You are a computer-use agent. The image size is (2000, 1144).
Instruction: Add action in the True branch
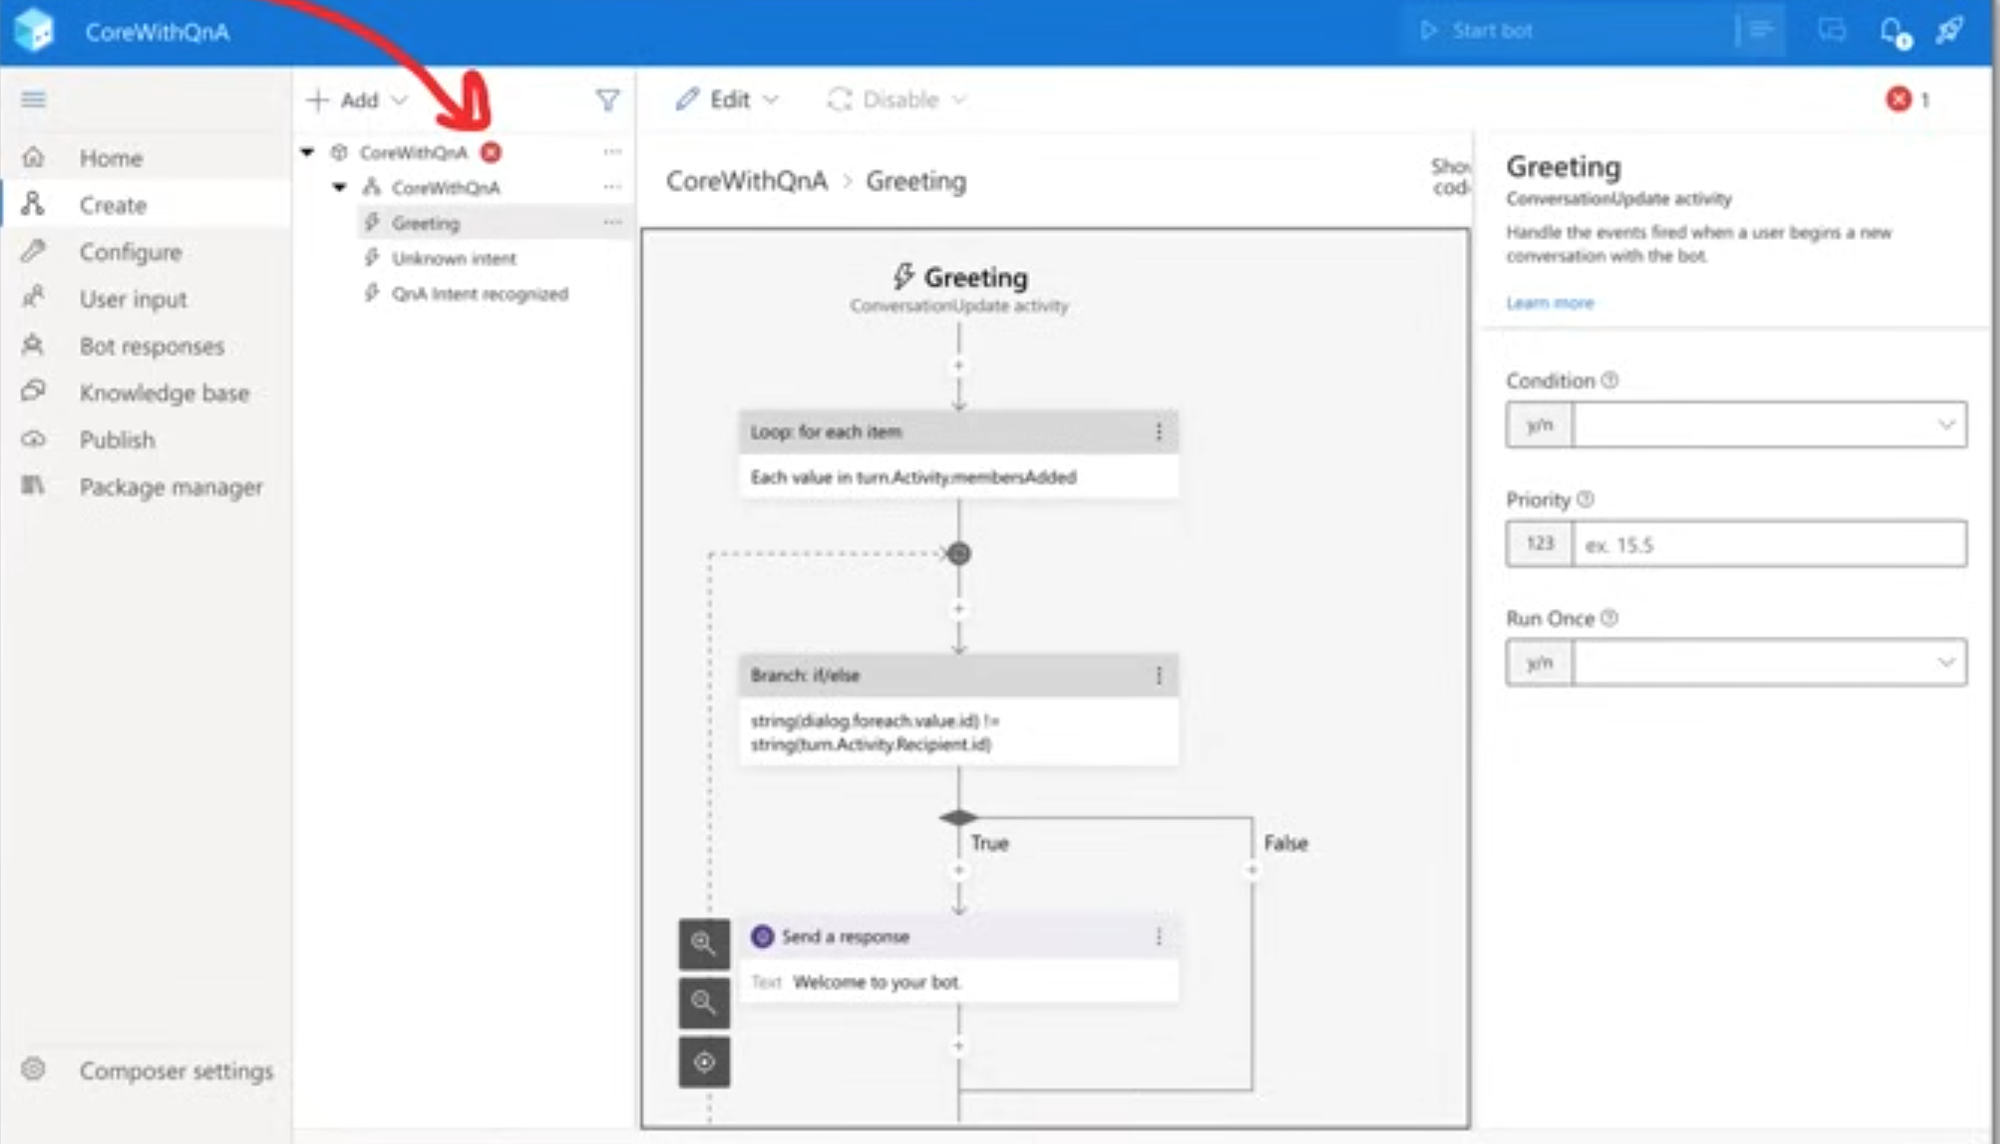(x=958, y=870)
